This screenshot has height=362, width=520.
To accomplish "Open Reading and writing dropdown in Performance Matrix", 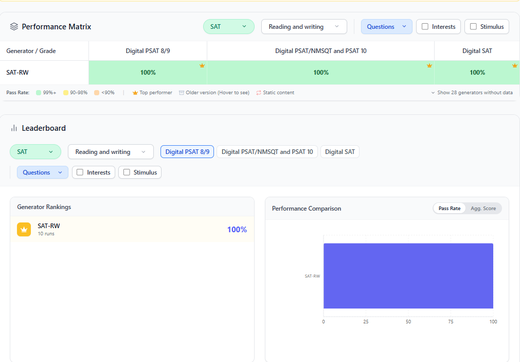I will (304, 27).
